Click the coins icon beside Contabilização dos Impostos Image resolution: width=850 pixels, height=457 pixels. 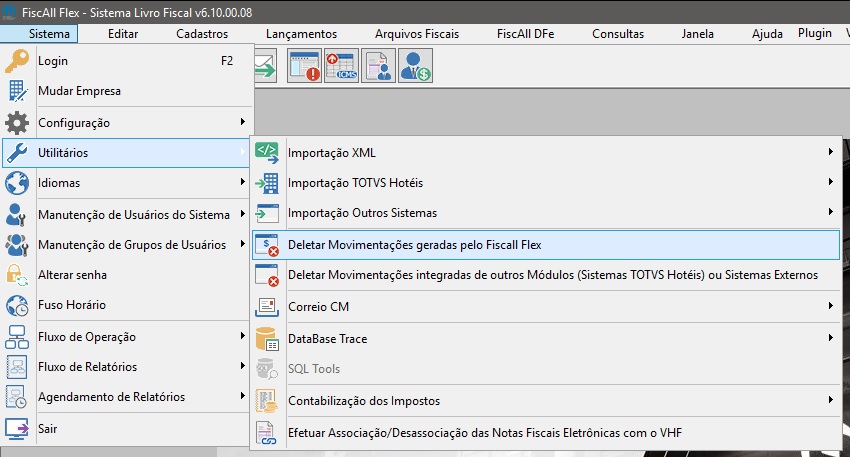pyautogui.click(x=267, y=401)
